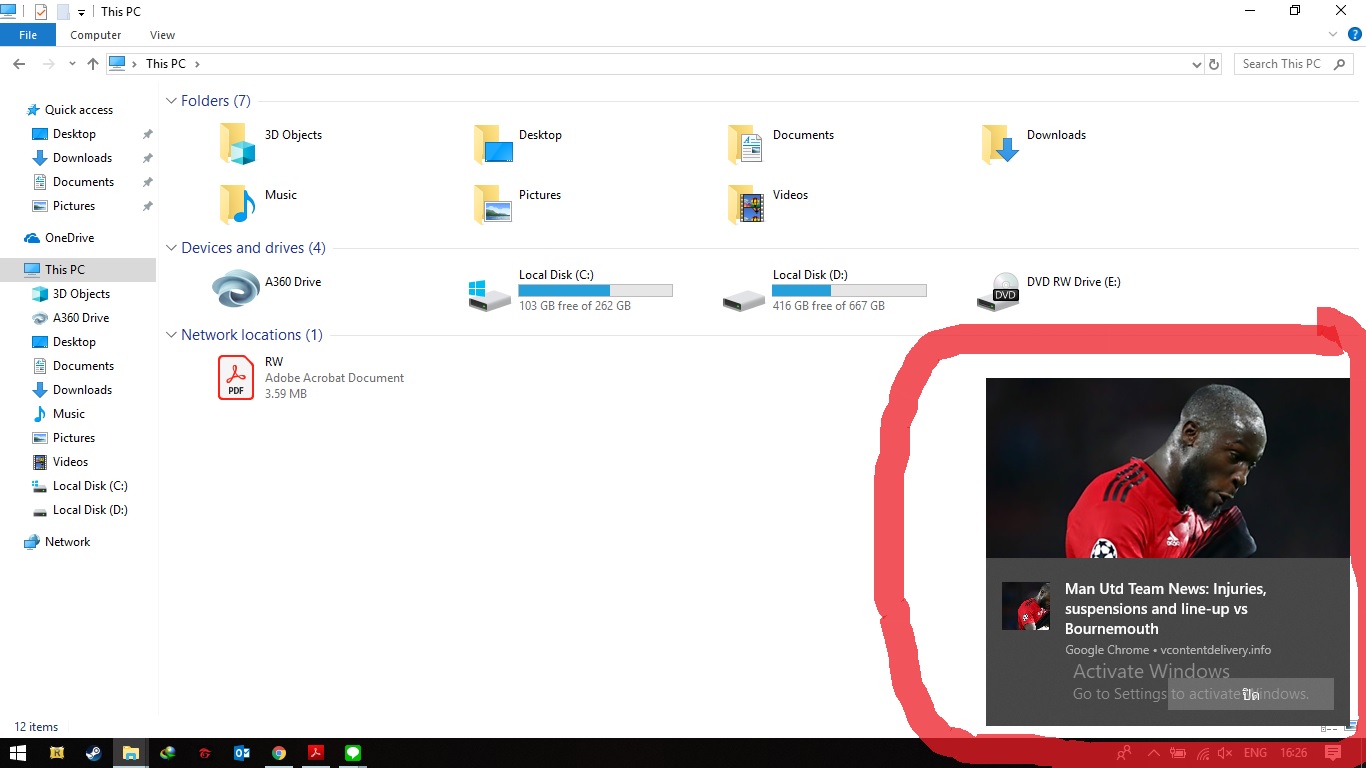Viewport: 1366px width, 768px height.
Task: Select the Pictures folder in the Folders group
Action: click(493, 204)
